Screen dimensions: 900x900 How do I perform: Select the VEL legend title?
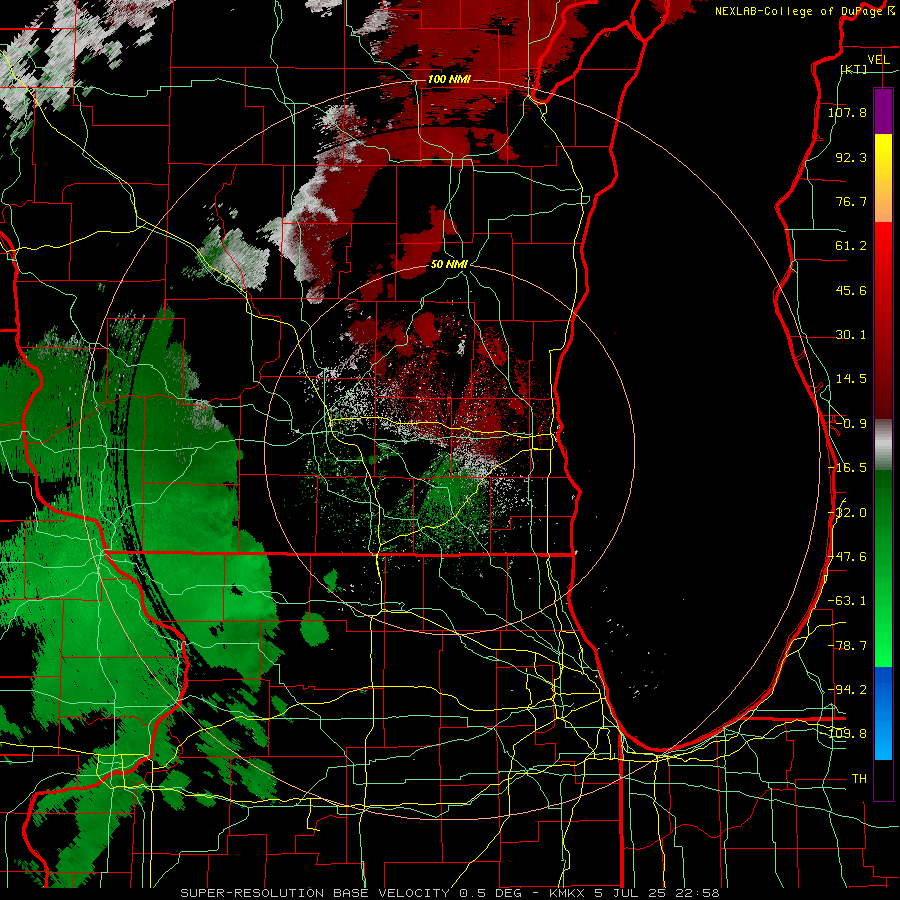tap(878, 60)
